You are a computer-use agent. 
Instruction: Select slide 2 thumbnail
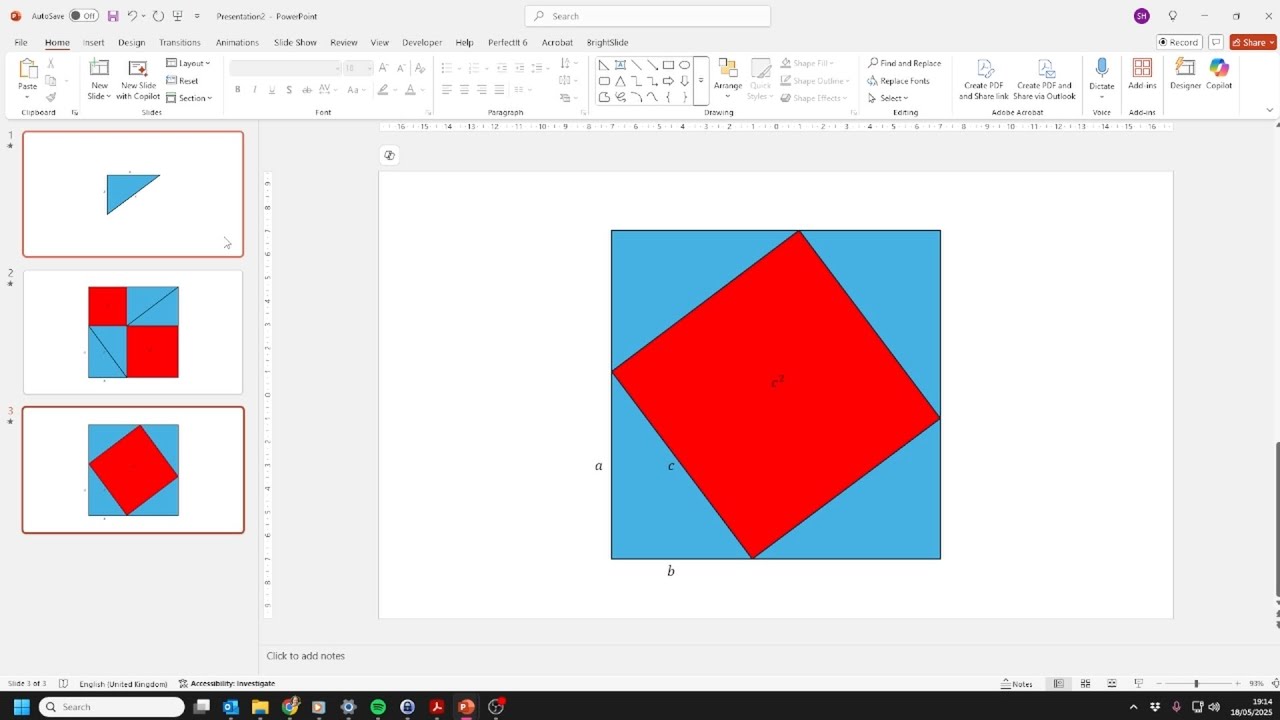(x=133, y=332)
